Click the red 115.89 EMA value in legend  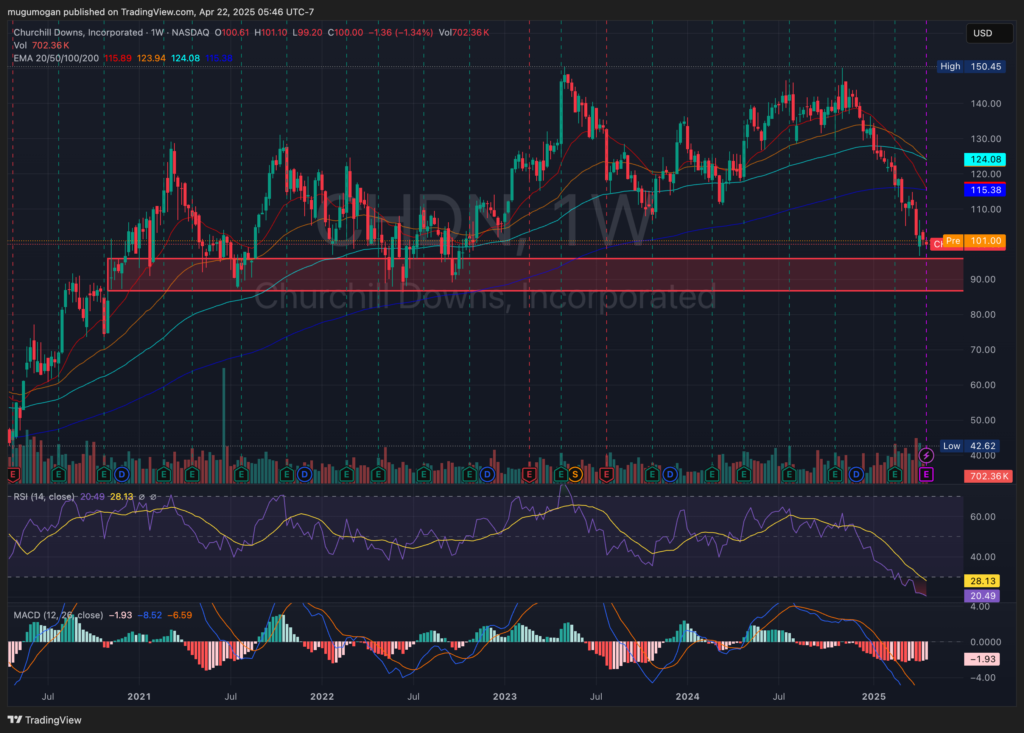118,58
